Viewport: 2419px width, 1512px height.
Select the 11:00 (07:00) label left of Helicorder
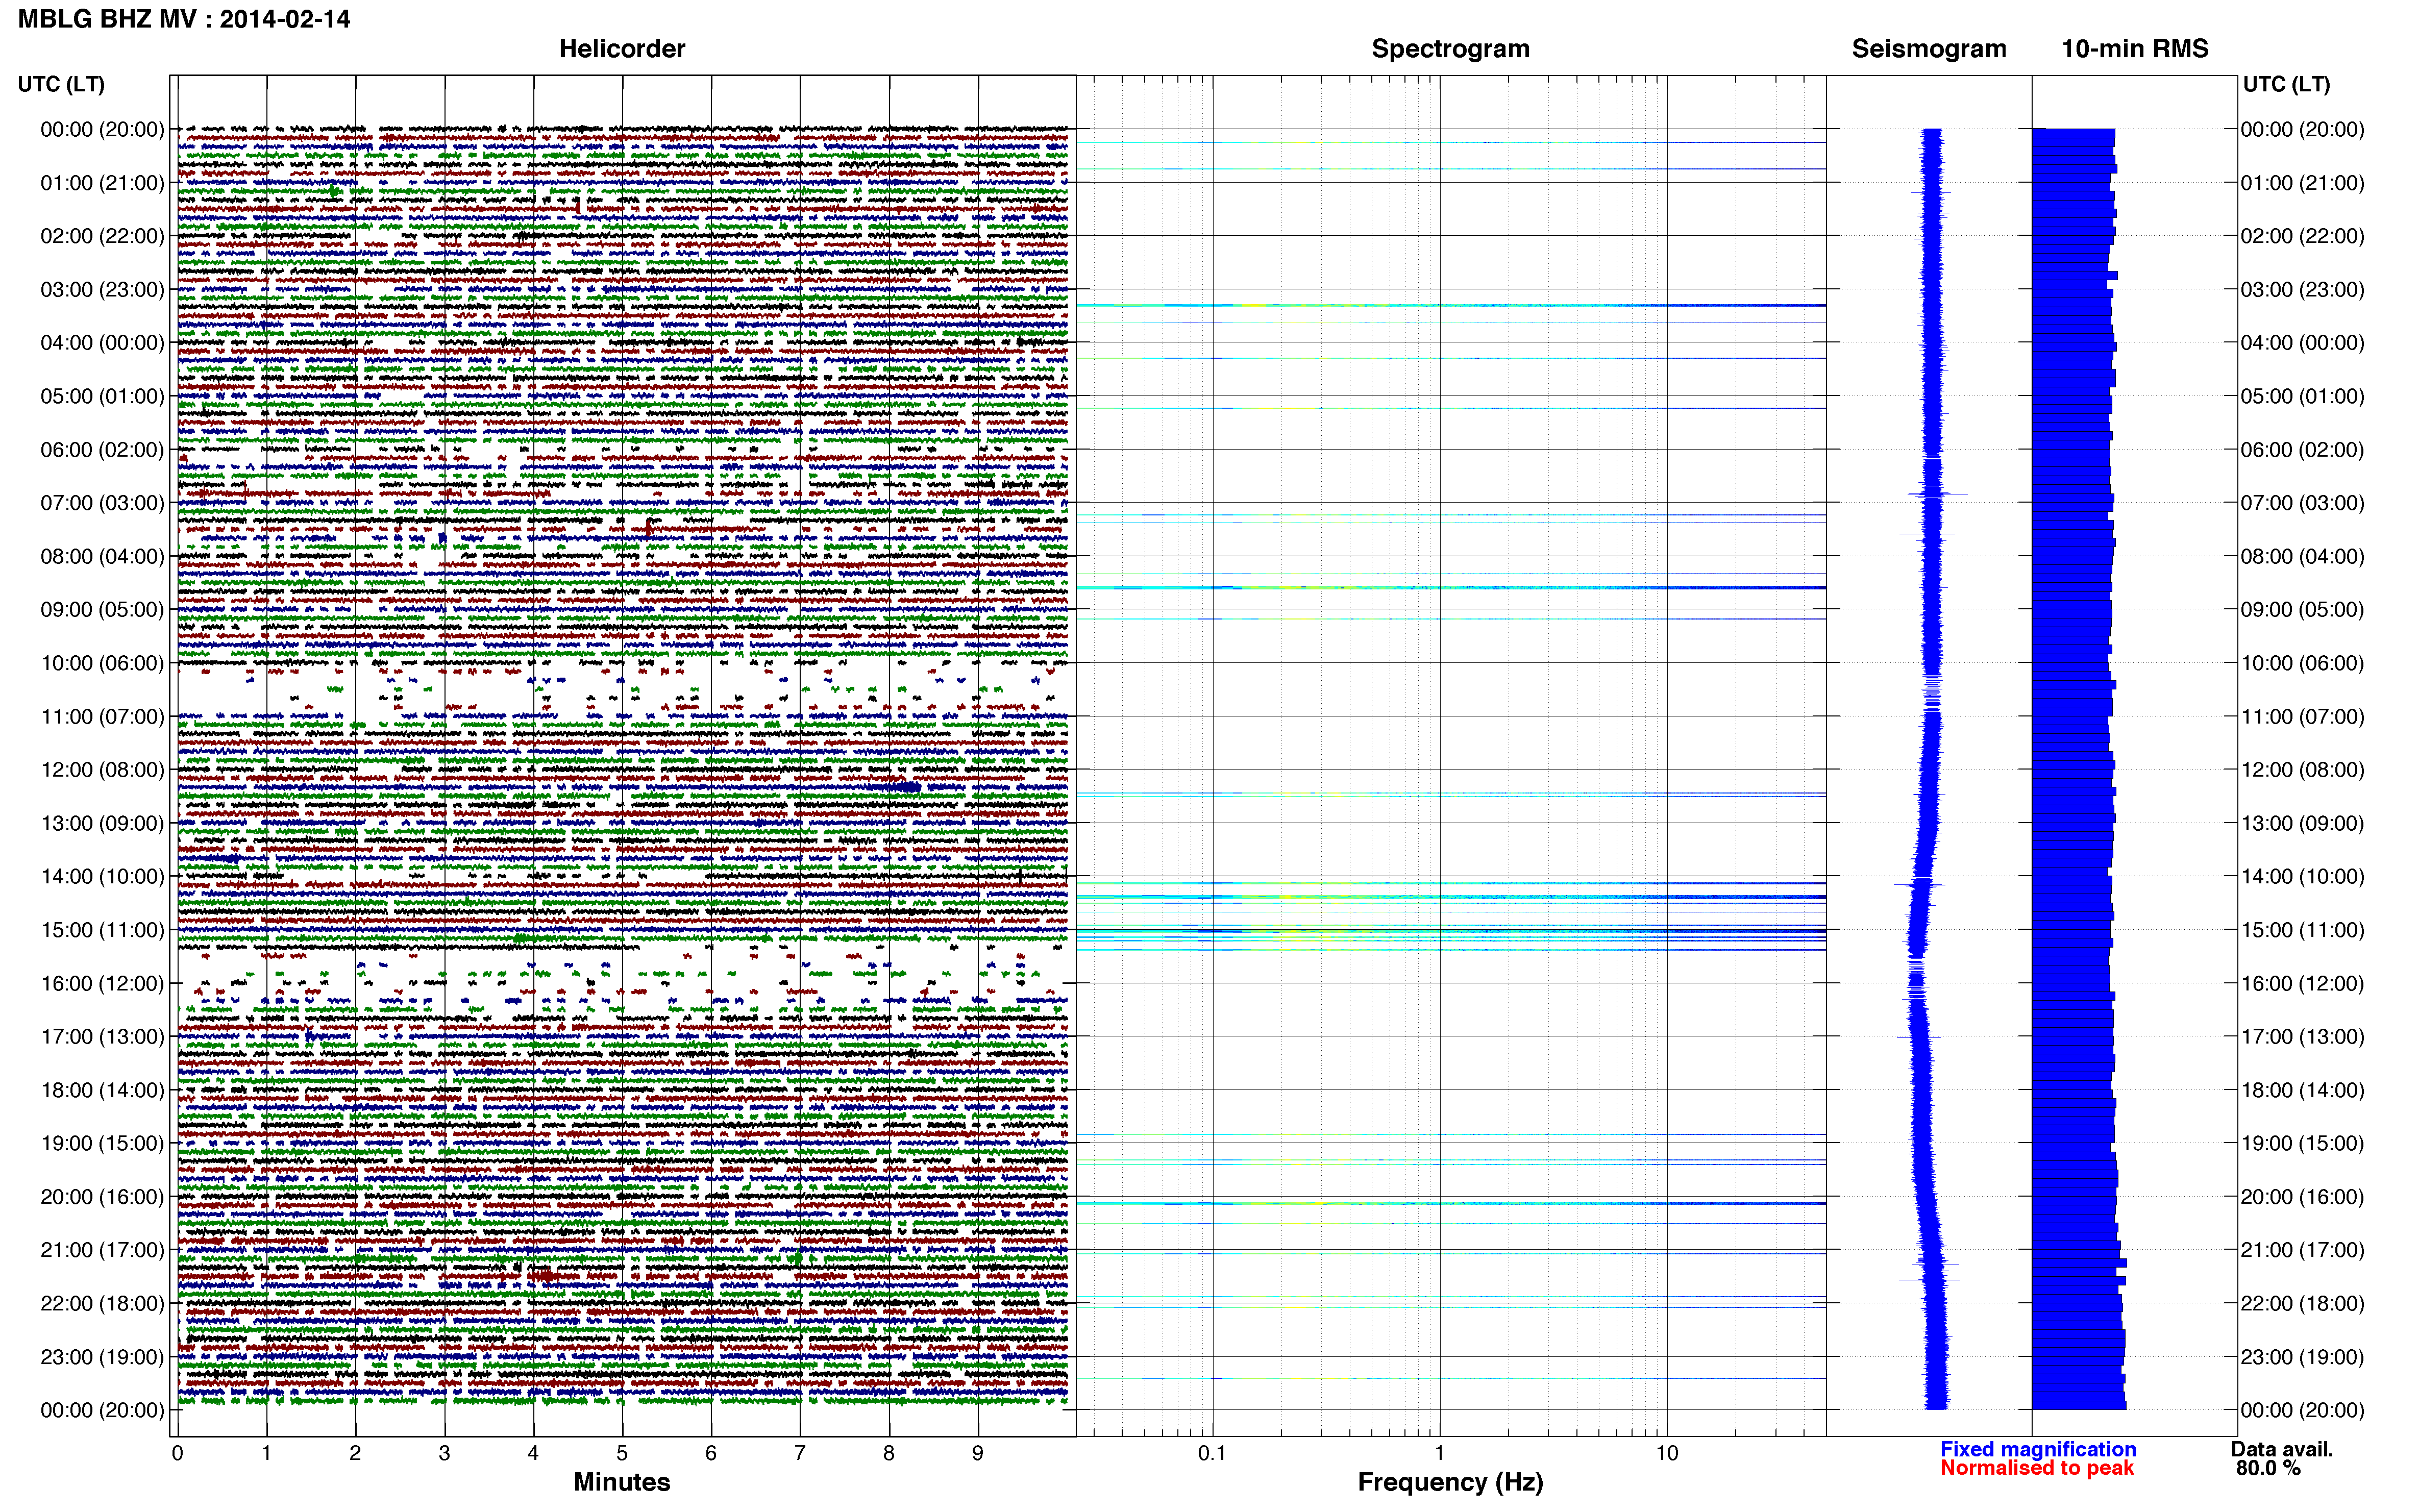point(102,717)
